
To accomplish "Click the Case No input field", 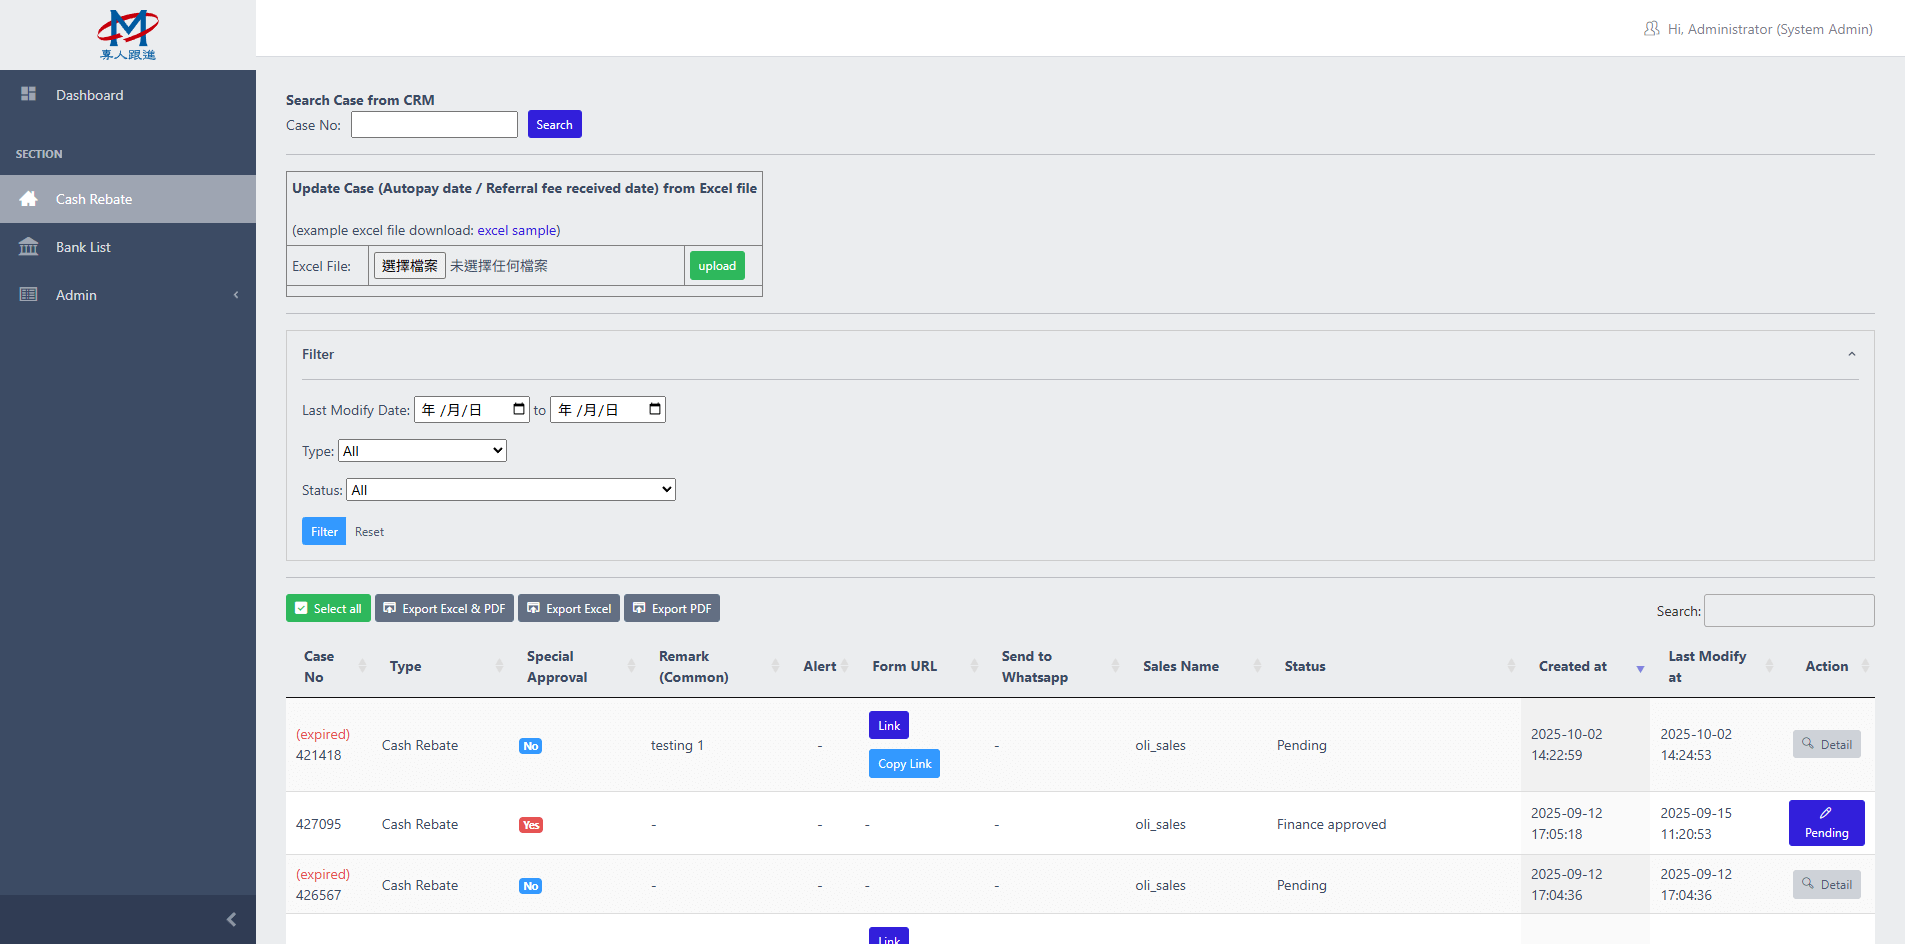I will (434, 125).
